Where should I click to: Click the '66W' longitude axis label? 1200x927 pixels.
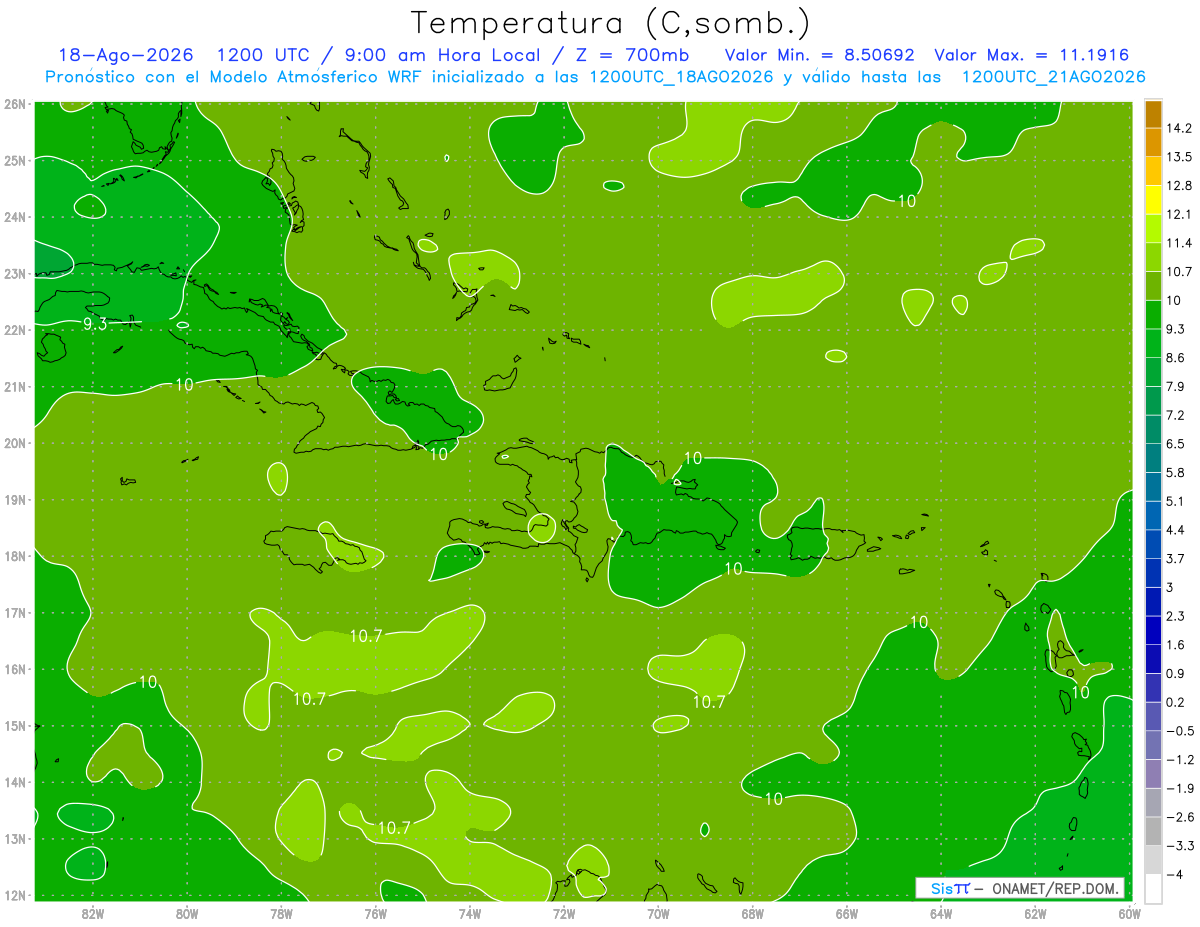(846, 913)
